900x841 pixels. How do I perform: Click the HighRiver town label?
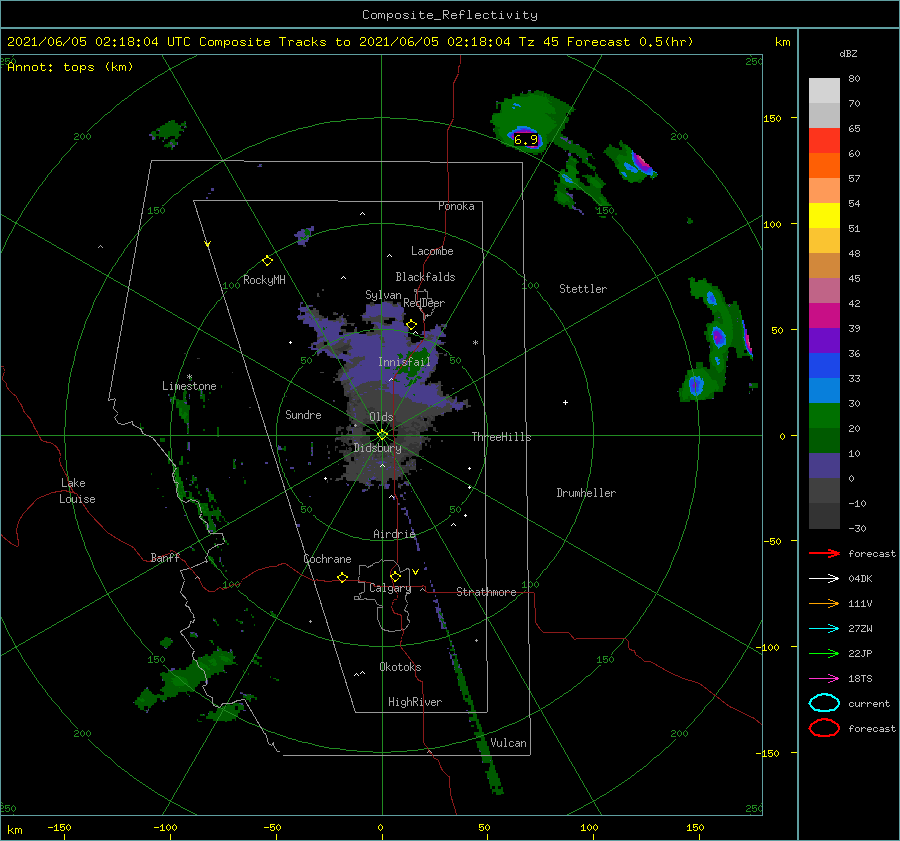pos(415,702)
